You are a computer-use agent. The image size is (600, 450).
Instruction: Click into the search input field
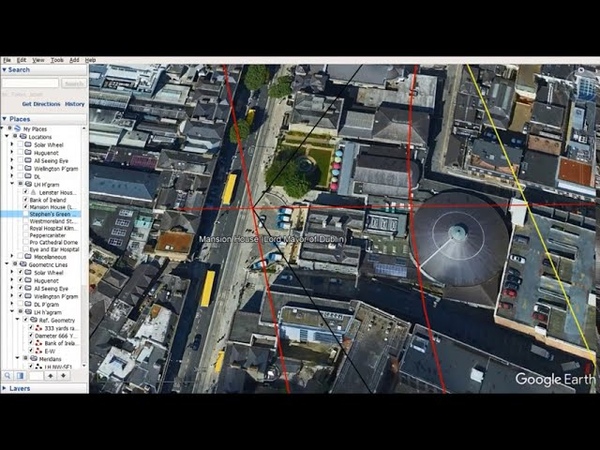pos(31,83)
